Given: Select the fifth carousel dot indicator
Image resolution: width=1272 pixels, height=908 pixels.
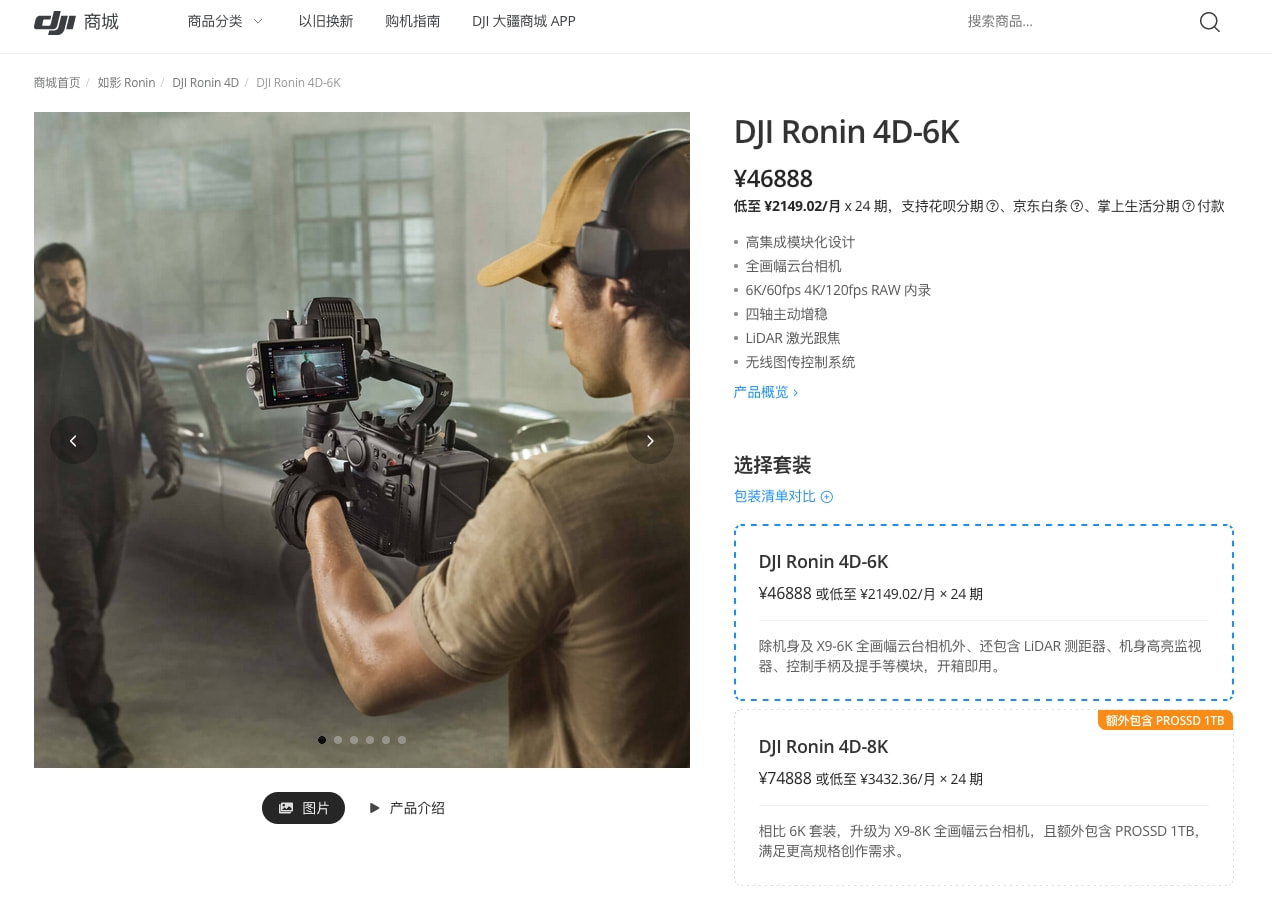Looking at the screenshot, I should (x=386, y=740).
